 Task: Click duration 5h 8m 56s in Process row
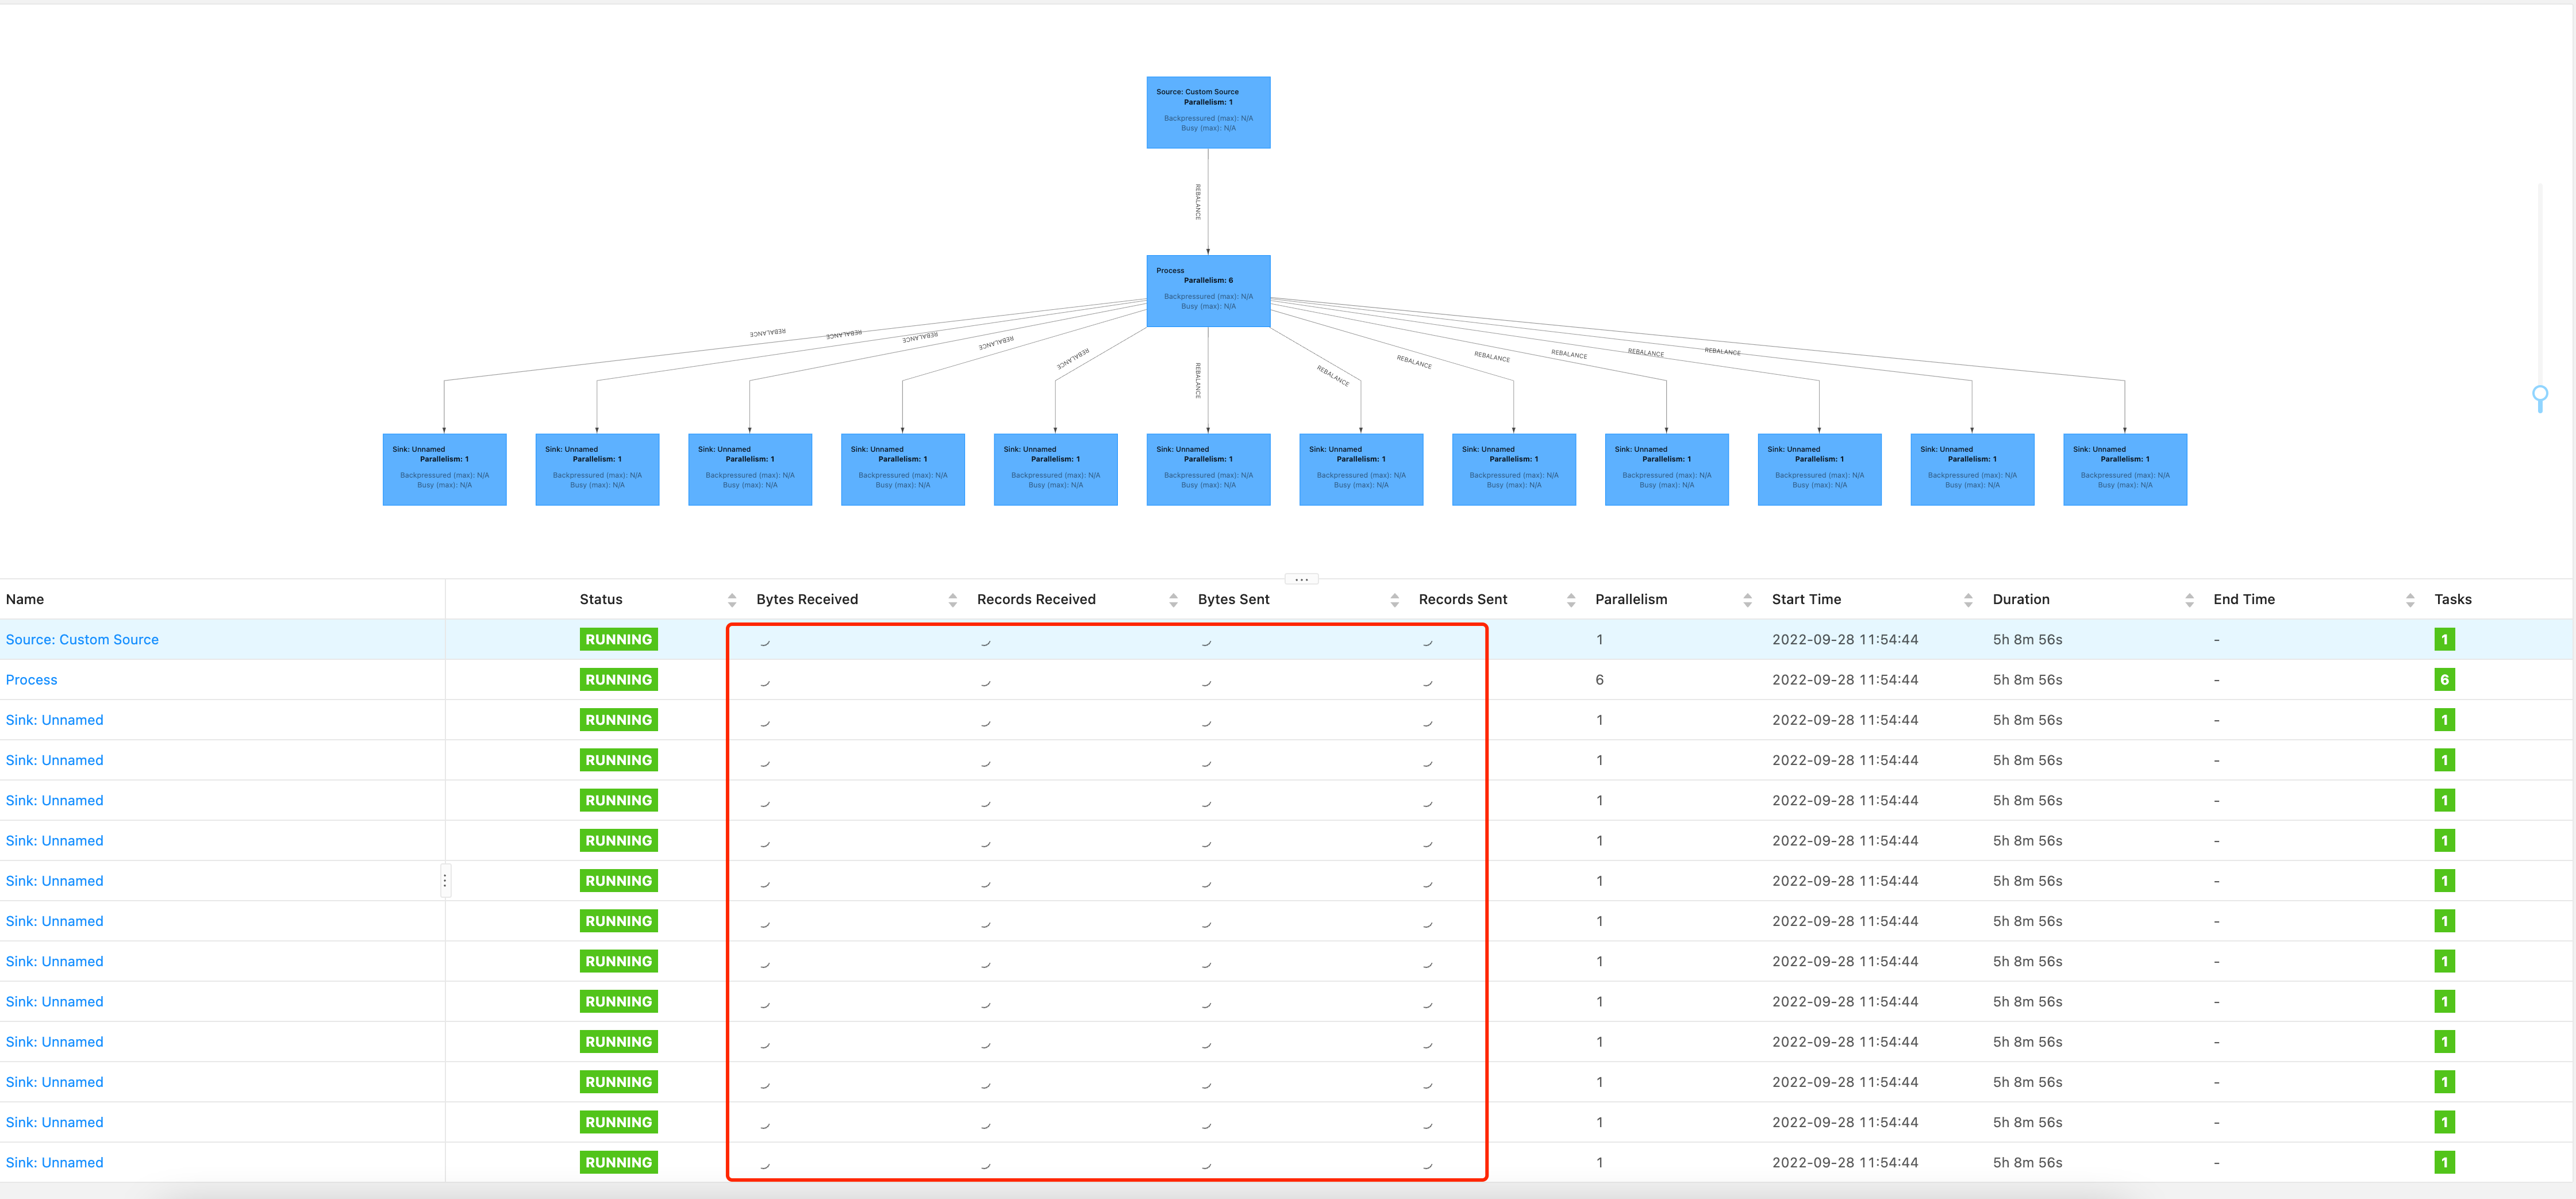(x=2027, y=680)
